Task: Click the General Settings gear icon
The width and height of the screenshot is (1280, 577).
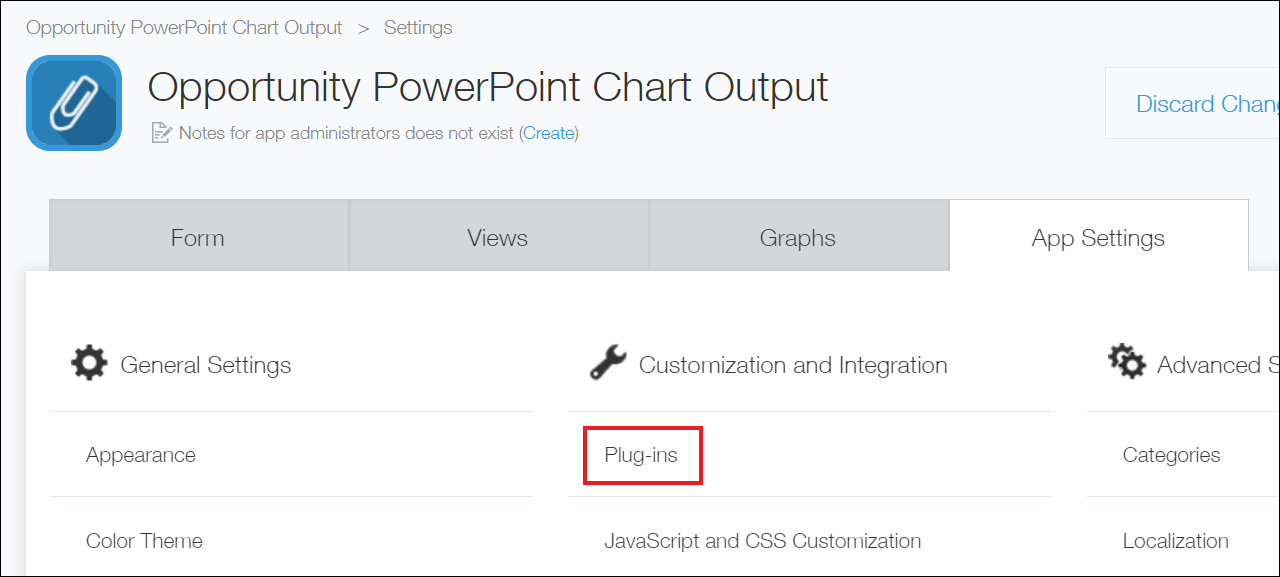Action: [89, 362]
